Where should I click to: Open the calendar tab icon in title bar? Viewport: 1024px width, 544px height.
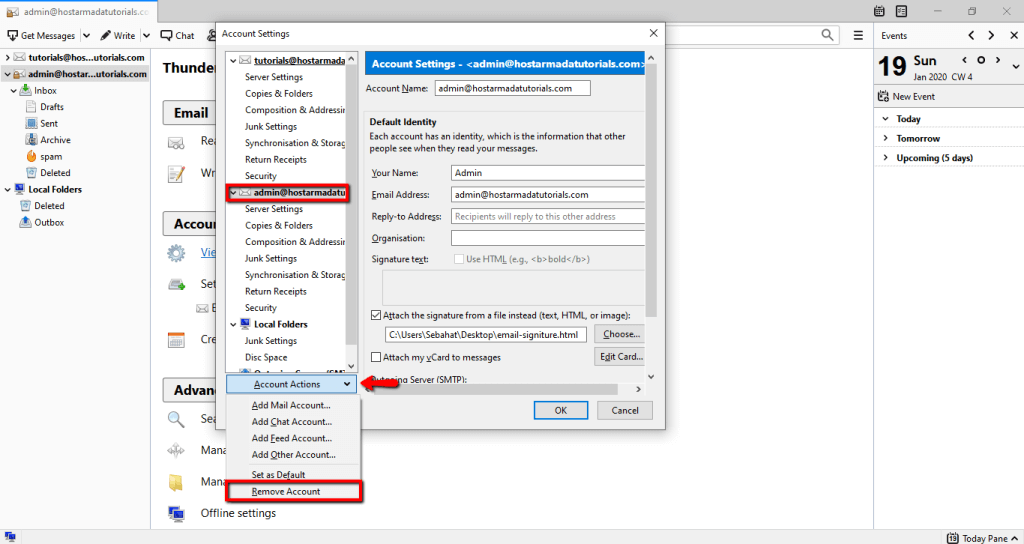[879, 11]
